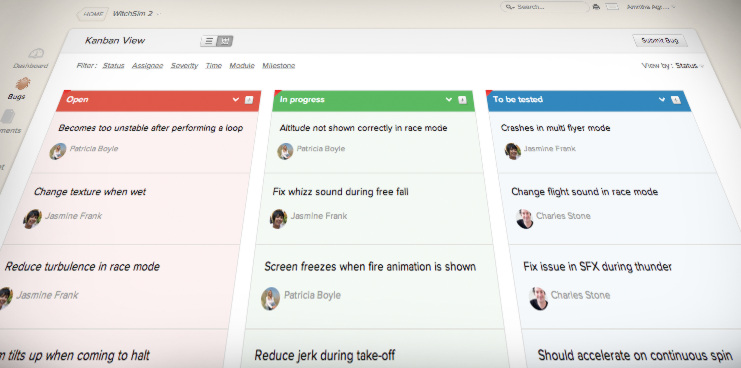The width and height of the screenshot is (741, 368).
Task: Click Open column's add-bug icon
Action: 249,100
